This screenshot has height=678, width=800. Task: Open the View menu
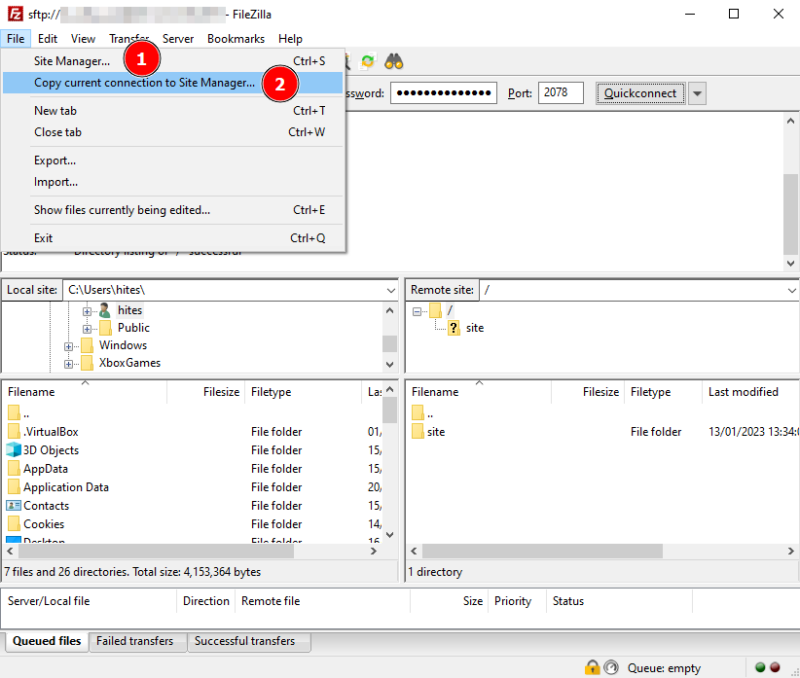(83, 39)
